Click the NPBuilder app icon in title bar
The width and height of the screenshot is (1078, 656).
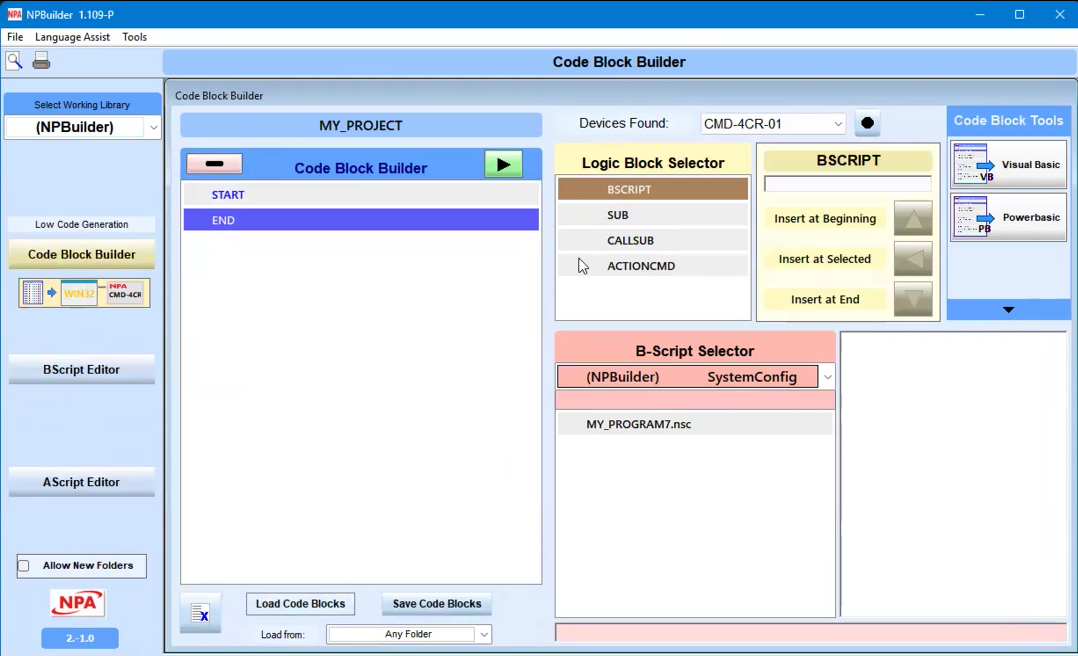coord(14,14)
